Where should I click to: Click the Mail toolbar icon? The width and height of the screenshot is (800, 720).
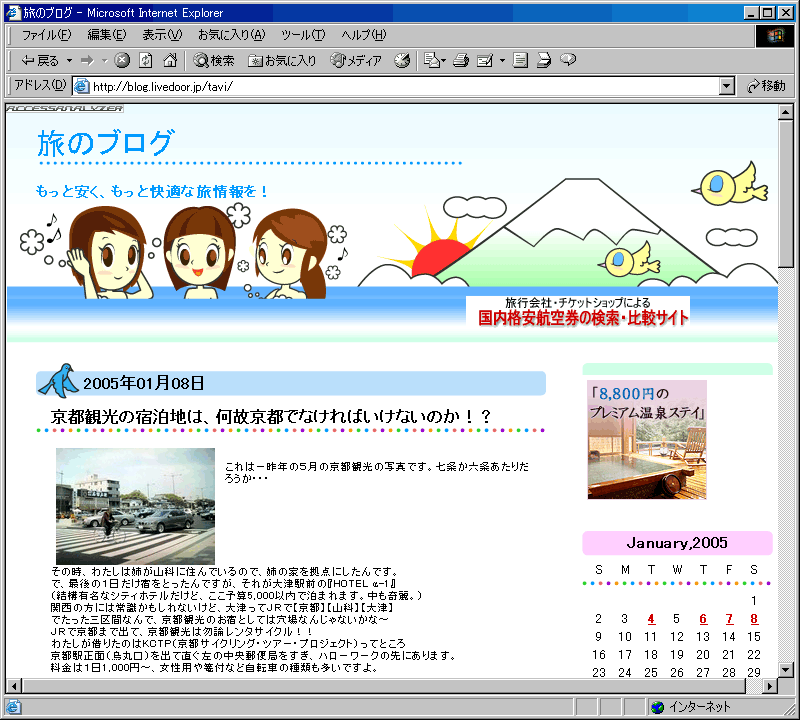[x=432, y=61]
